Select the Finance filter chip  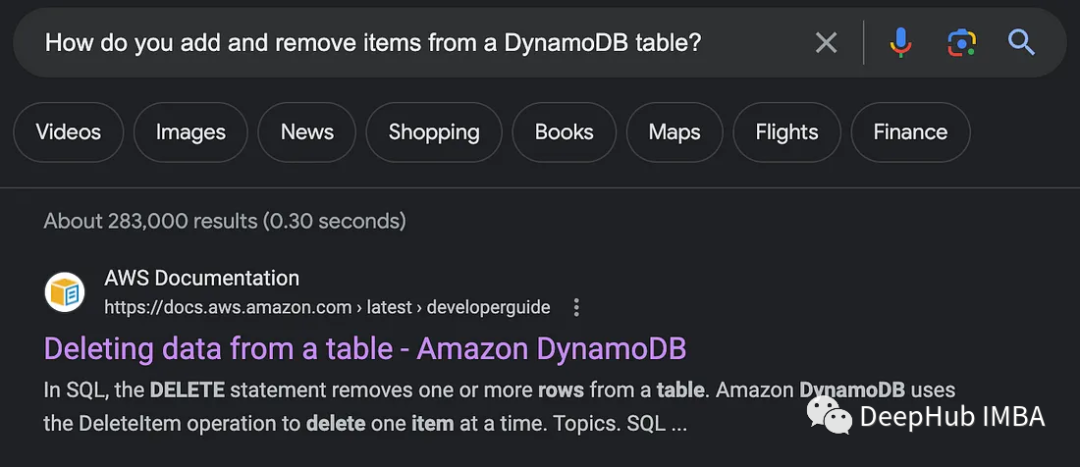point(911,132)
